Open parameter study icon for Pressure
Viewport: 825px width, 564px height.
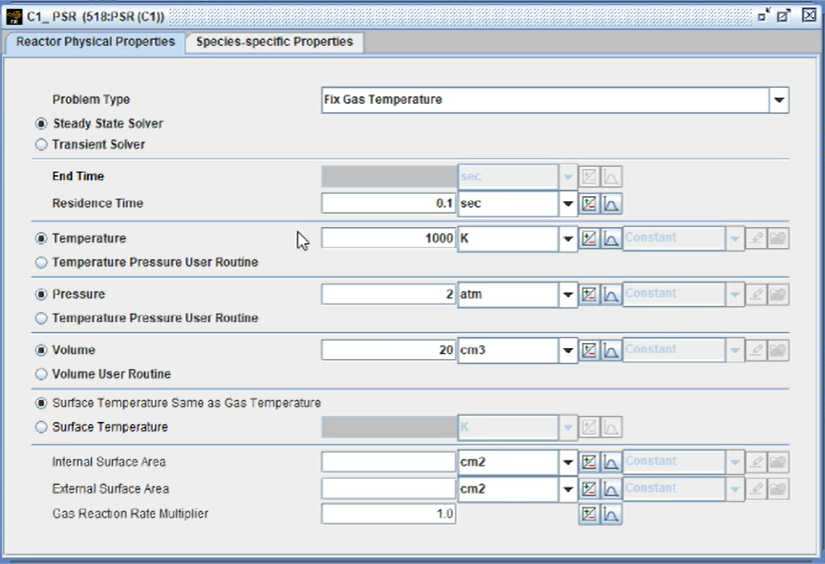coord(589,294)
